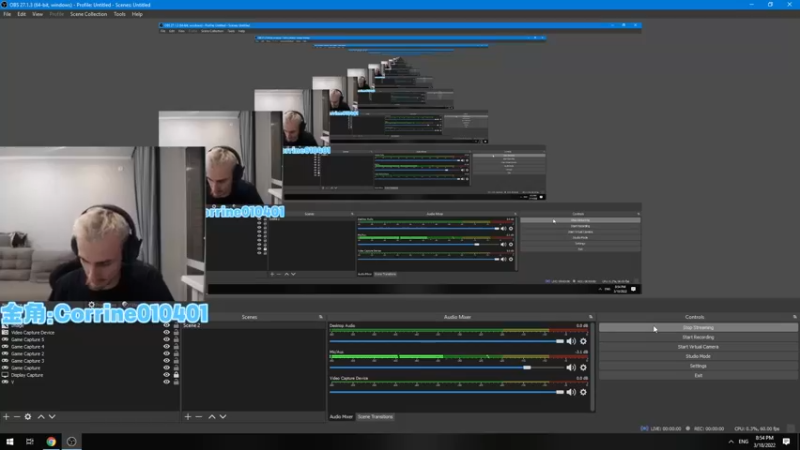Open Mic/Aux gear settings
The image size is (800, 450).
tap(583, 367)
